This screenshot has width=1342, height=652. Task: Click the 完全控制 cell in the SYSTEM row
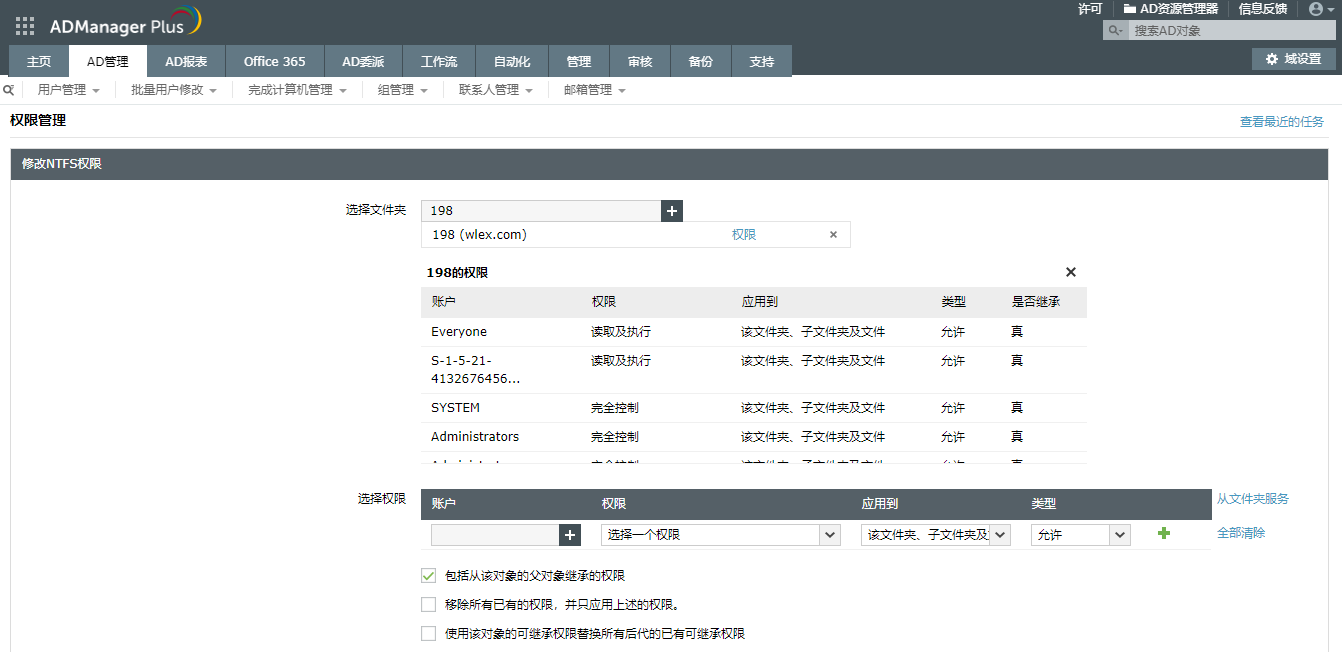tap(615, 408)
